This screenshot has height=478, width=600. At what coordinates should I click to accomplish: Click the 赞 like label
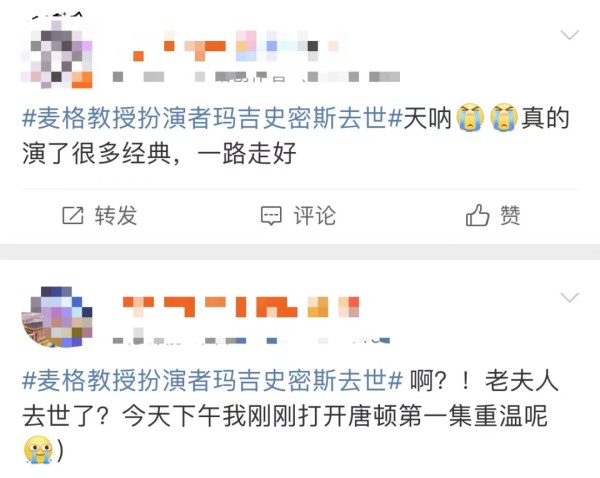(x=510, y=215)
